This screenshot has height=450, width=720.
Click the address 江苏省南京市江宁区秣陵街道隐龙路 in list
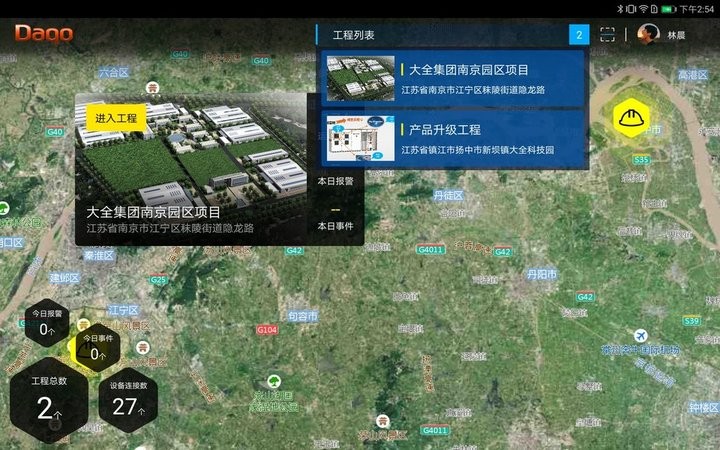tap(473, 90)
